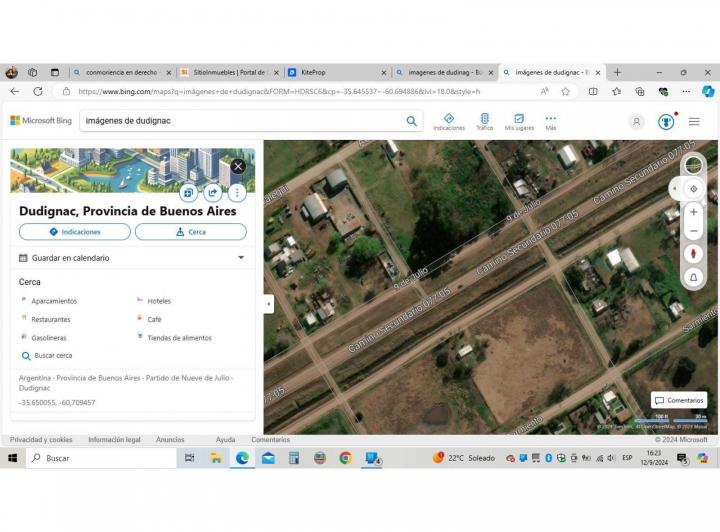Open the tab actions menu icon
The width and height of the screenshot is (720, 532).
click(x=55, y=72)
